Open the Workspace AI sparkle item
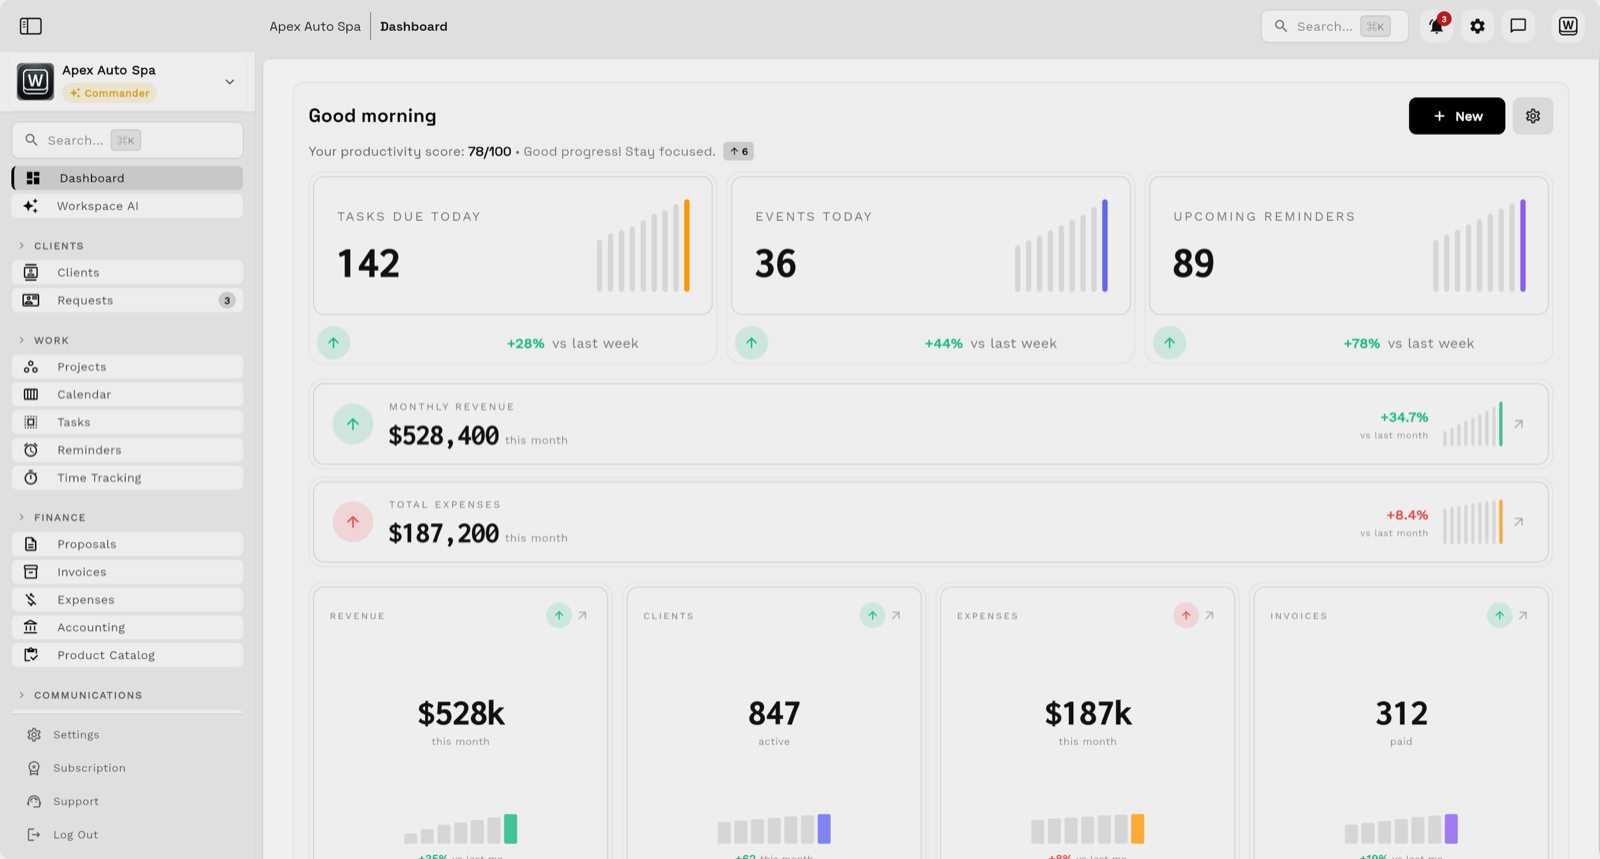 coord(127,206)
